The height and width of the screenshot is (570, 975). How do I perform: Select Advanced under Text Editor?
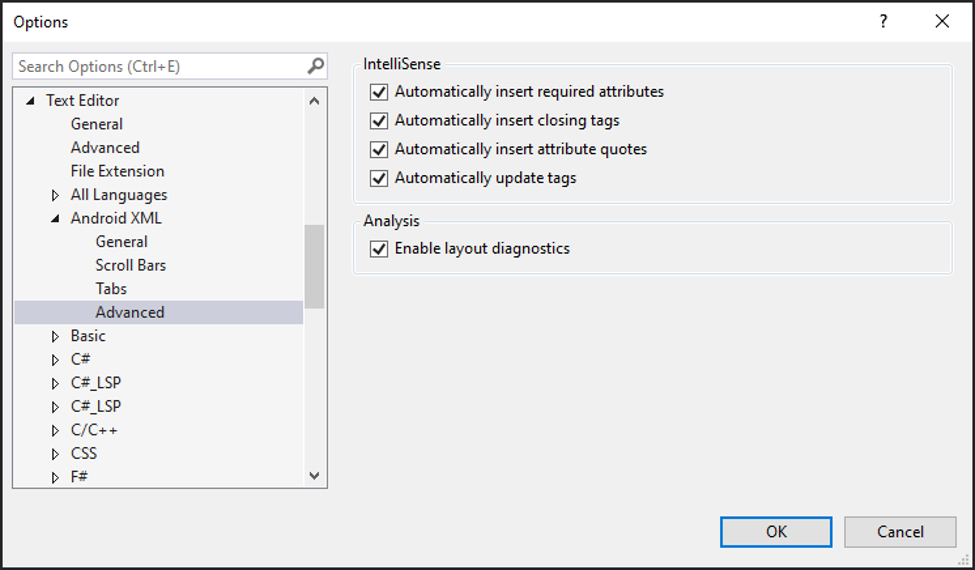coord(105,147)
